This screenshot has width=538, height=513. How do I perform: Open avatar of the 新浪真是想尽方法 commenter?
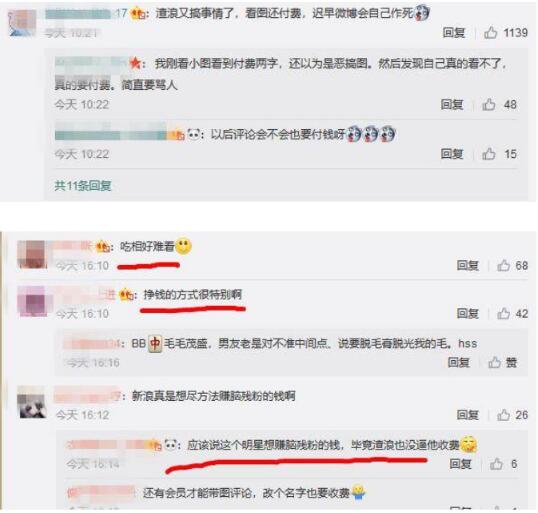point(32,402)
